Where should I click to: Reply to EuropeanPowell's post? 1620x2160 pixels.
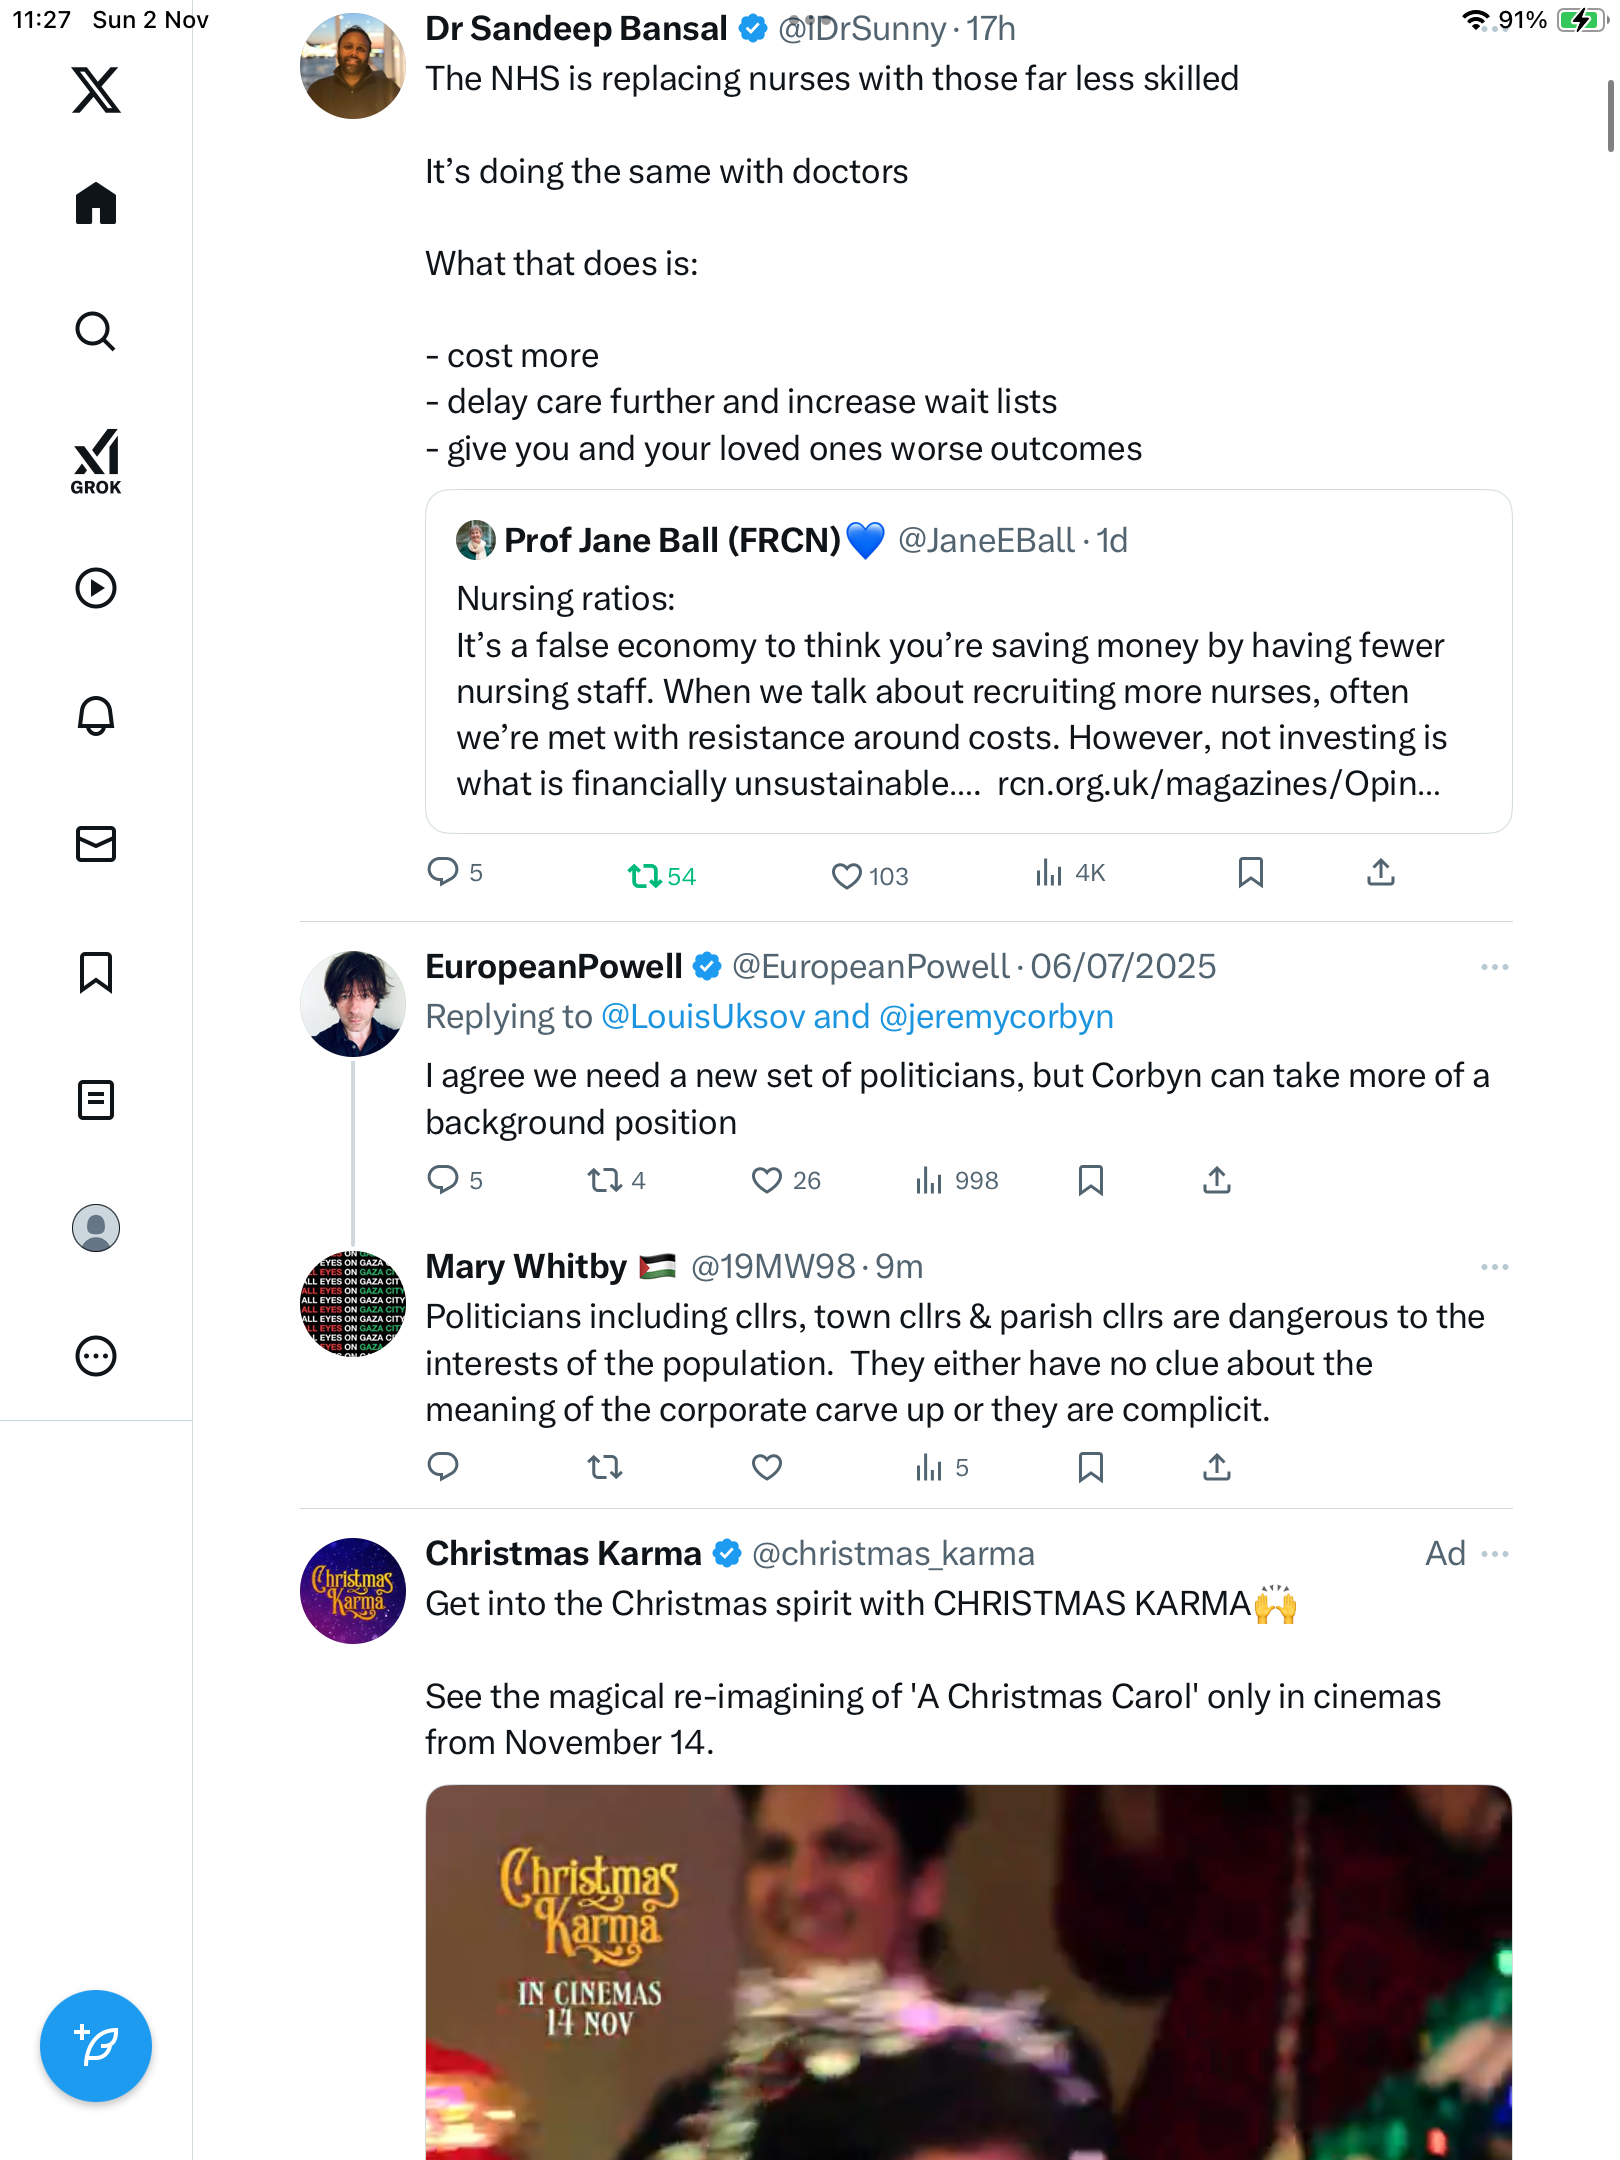(443, 1181)
